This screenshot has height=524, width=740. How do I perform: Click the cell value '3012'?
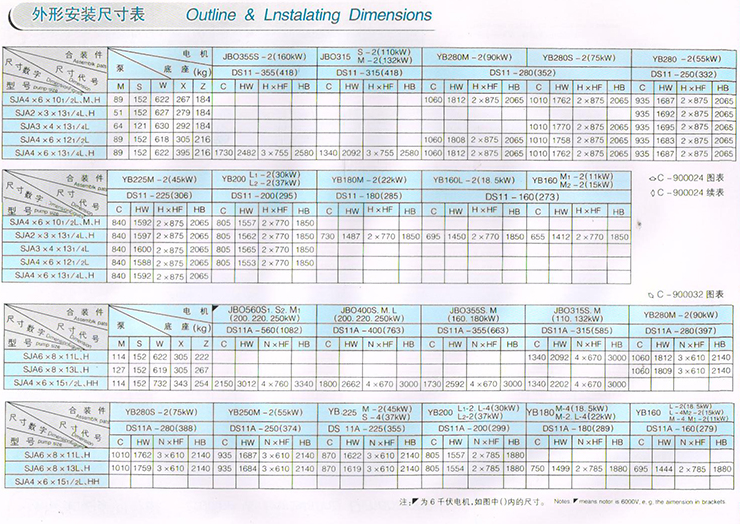(x=246, y=384)
